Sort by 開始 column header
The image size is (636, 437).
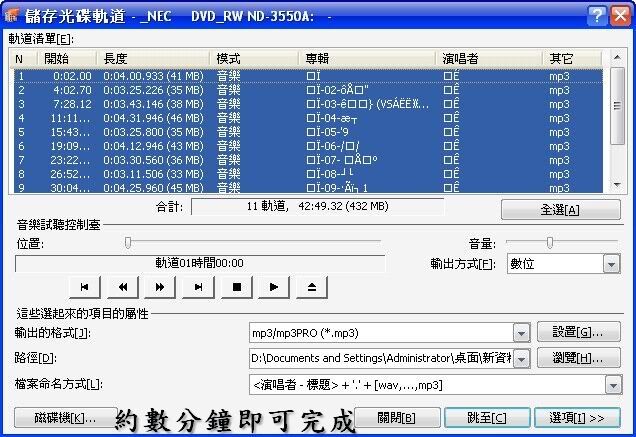click(68, 59)
